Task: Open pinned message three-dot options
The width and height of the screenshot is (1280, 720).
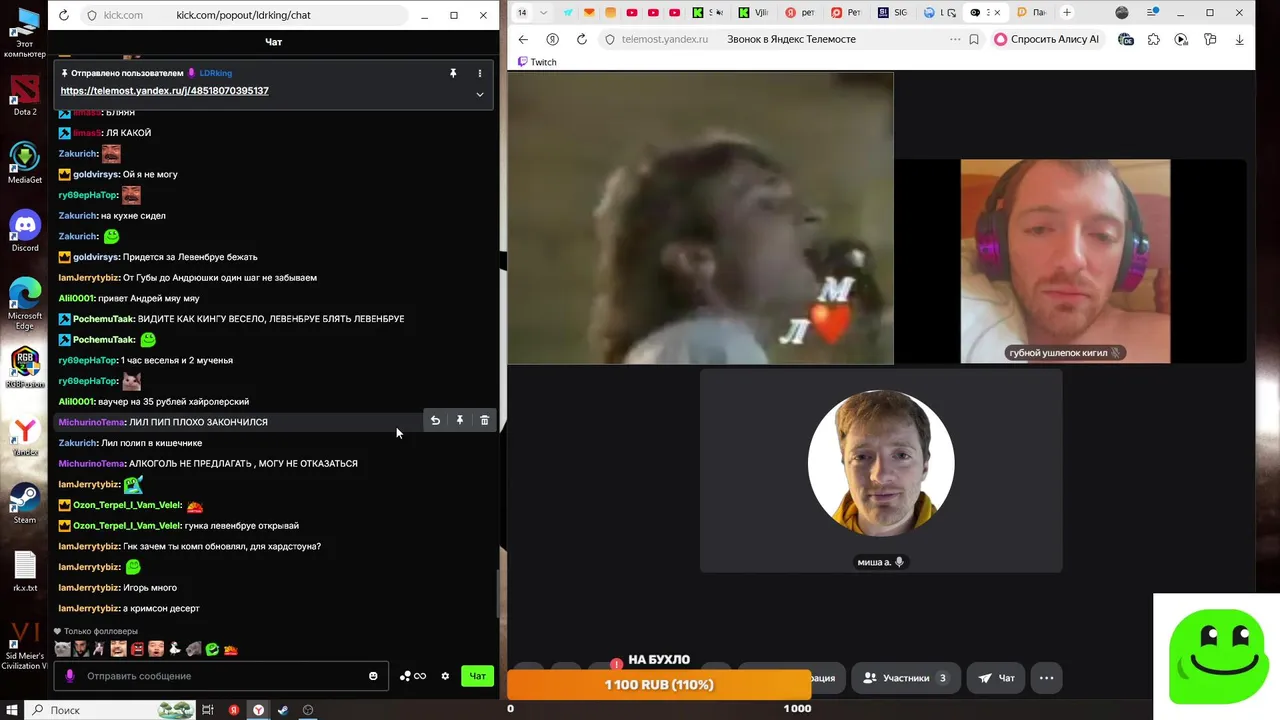Action: tap(480, 73)
